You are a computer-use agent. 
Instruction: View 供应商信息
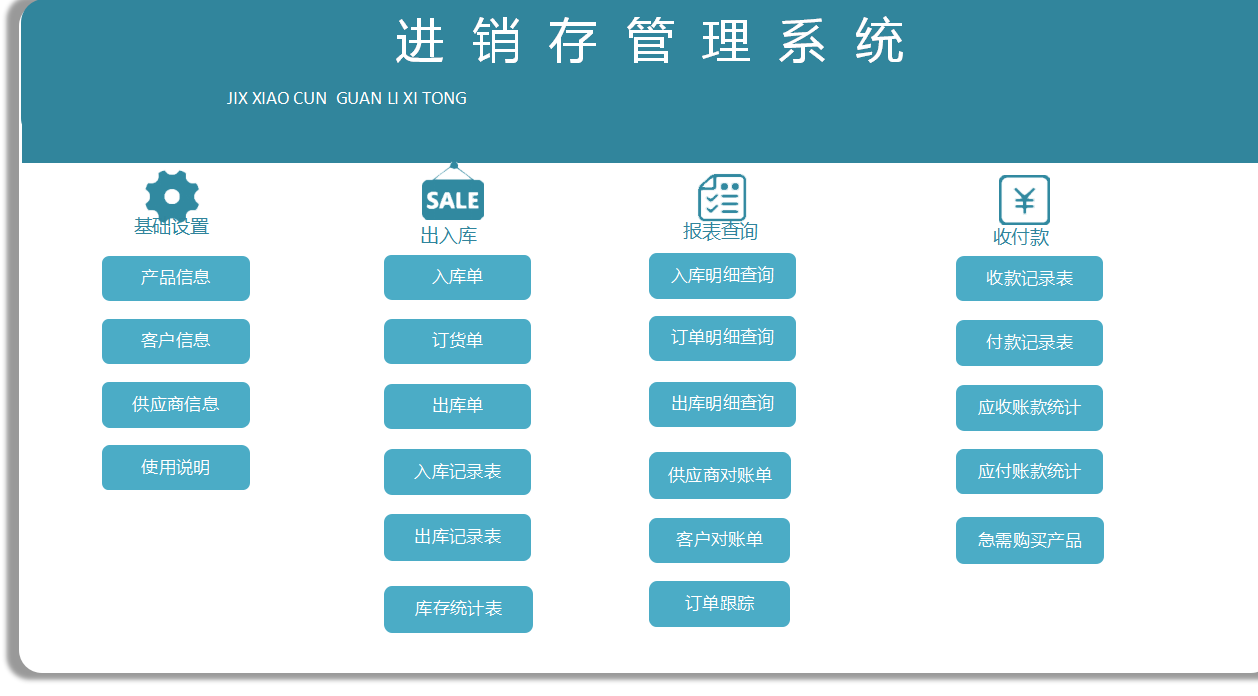[175, 405]
